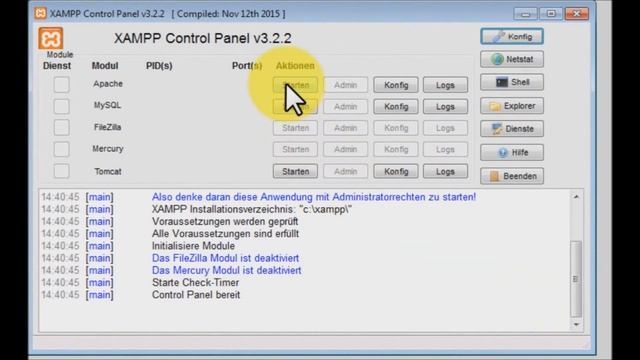Click Beenden to quit XAMPP
The image size is (640, 360).
[x=512, y=176]
